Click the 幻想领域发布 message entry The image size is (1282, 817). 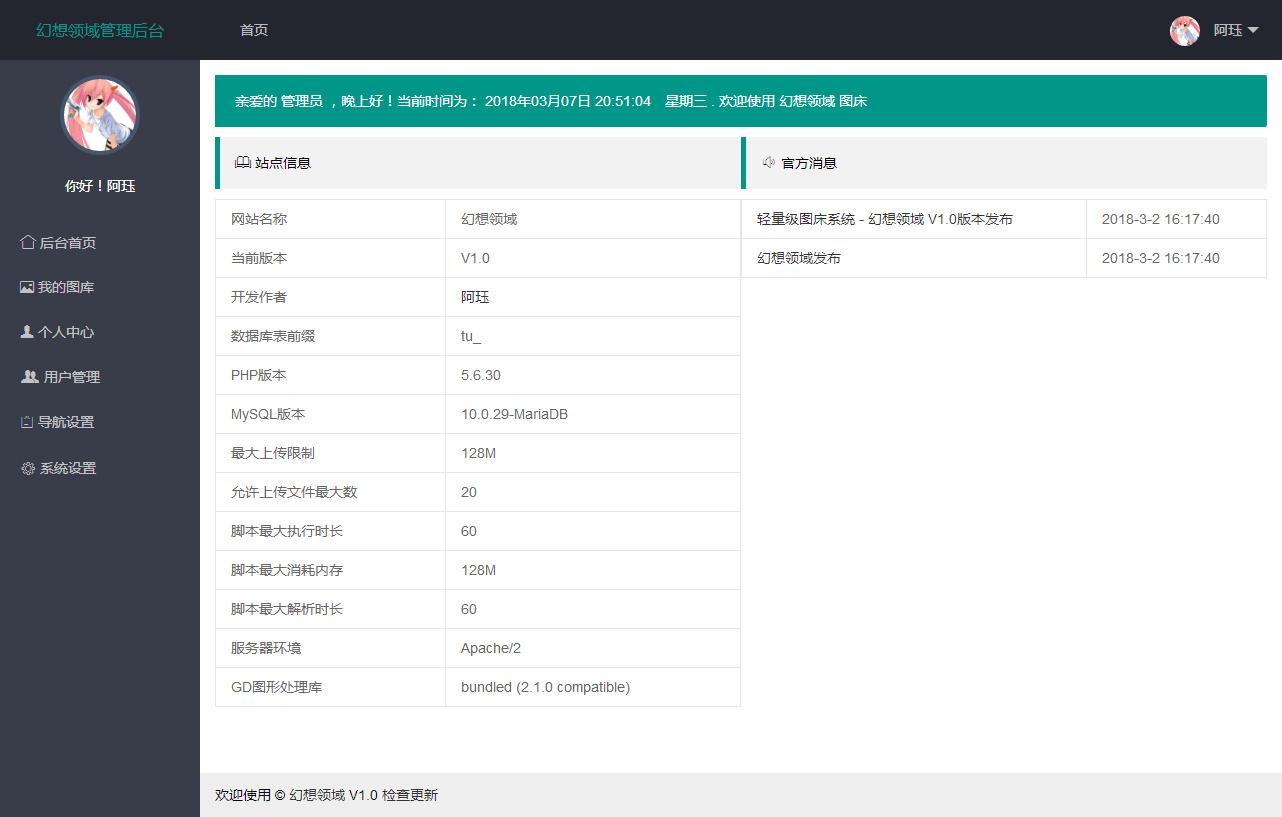pos(799,258)
